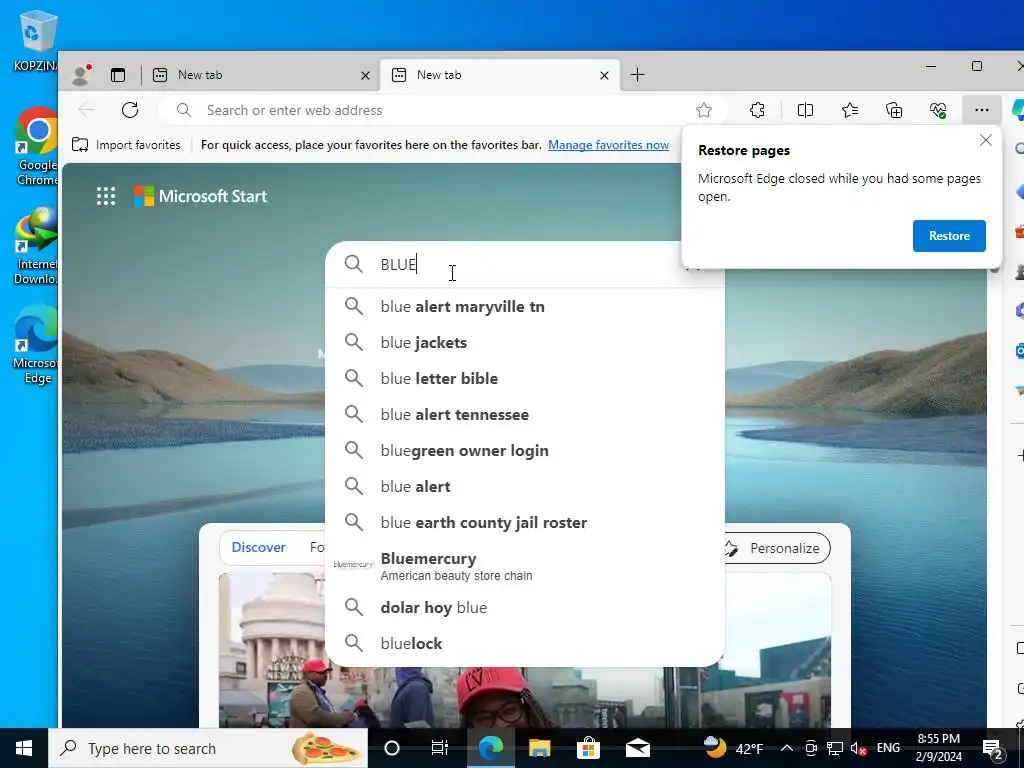Screen dimensions: 1024x768
Task: Click the Restore button
Action: pyautogui.click(x=949, y=236)
